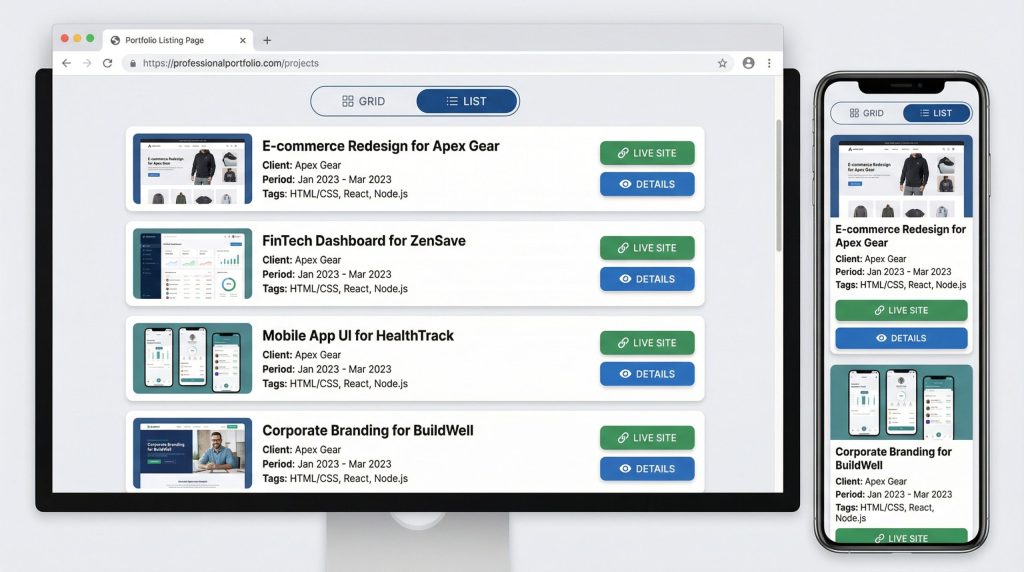
Task: Click padlock icon in address bar
Action: (132, 63)
